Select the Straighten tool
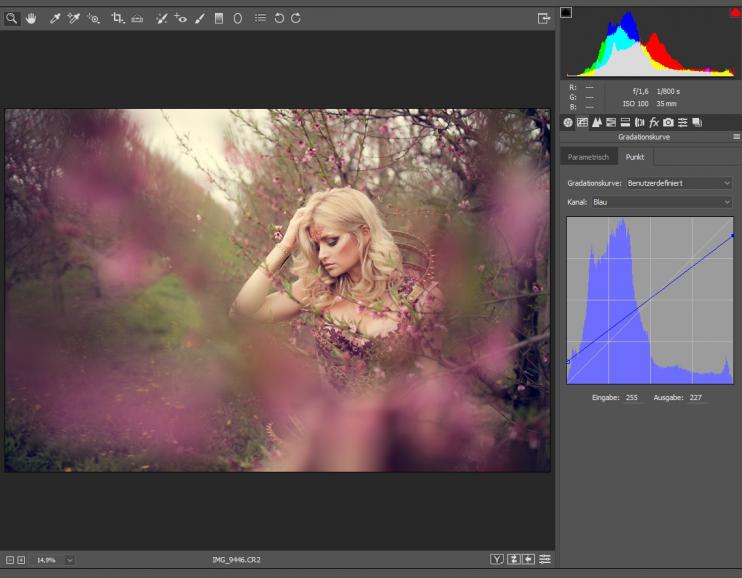This screenshot has height=578, width=742. 137,18
